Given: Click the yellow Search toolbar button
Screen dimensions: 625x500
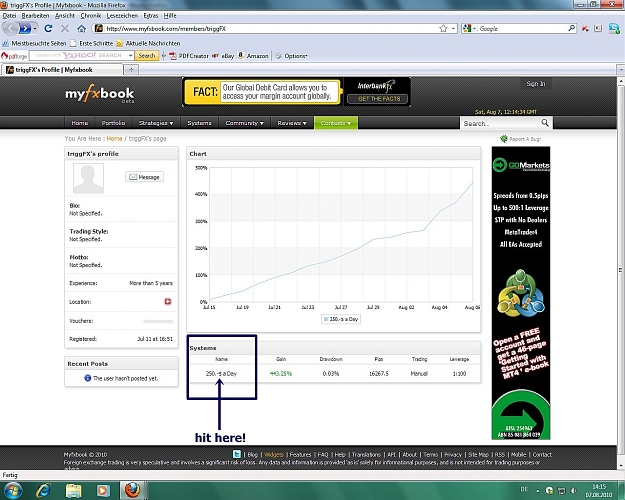Looking at the screenshot, I should 147,56.
